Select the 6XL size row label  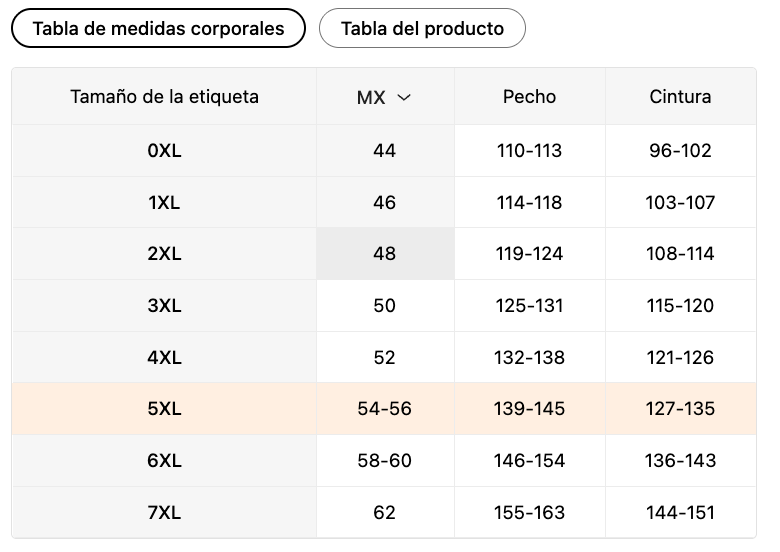coord(164,461)
